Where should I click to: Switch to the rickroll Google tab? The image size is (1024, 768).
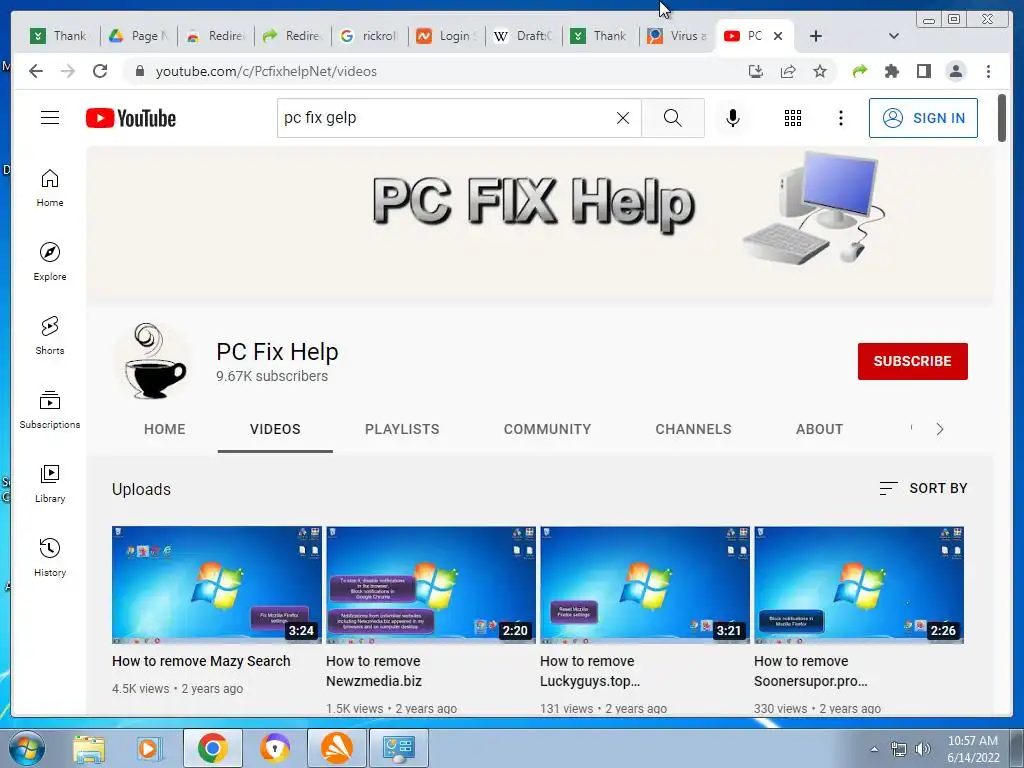click(x=369, y=36)
